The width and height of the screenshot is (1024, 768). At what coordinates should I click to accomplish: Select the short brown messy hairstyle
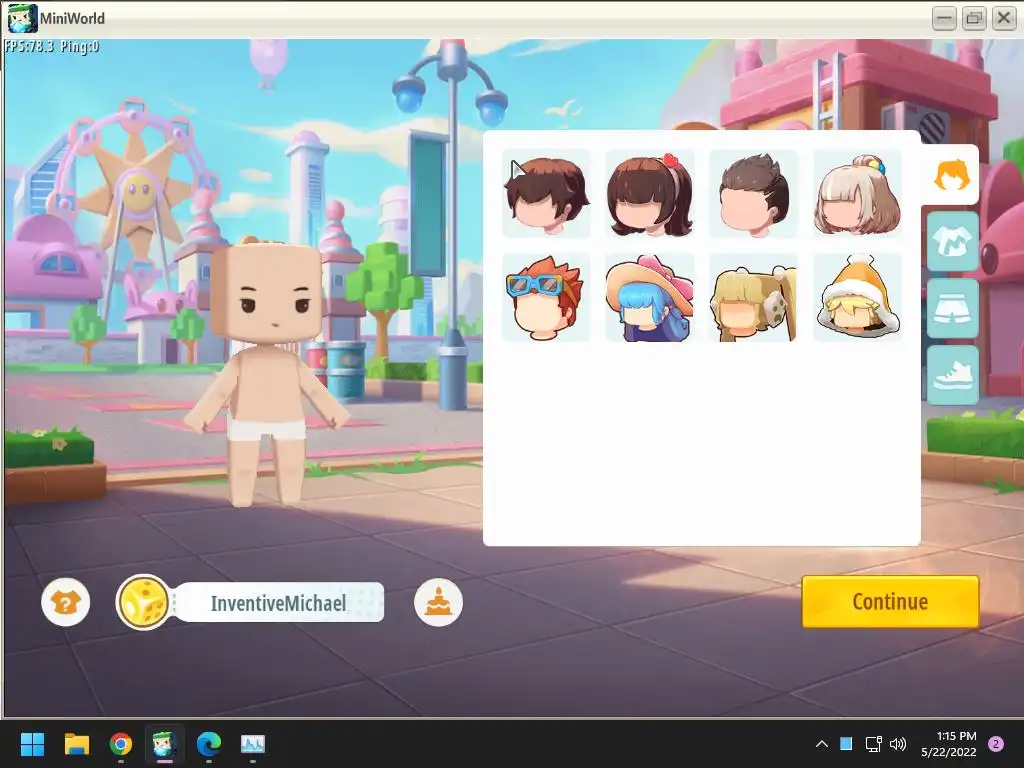point(546,193)
